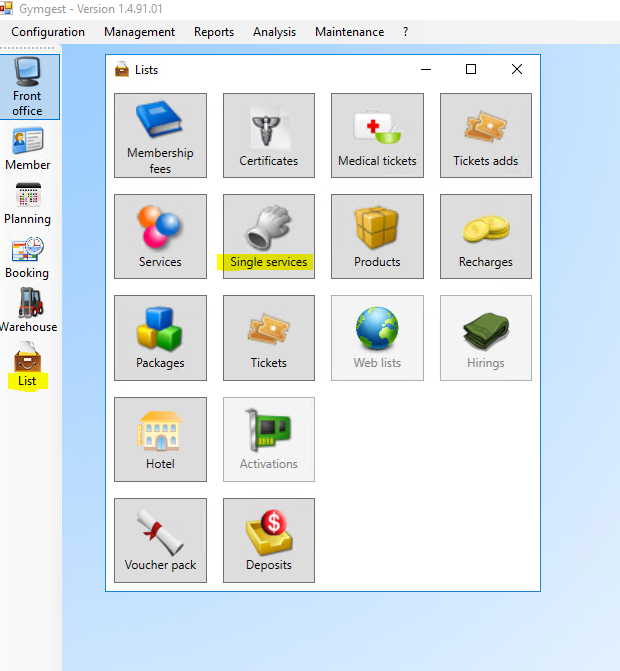This screenshot has height=671, width=620.
Task: Open the List briefcase sidebar icon
Action: point(27,365)
